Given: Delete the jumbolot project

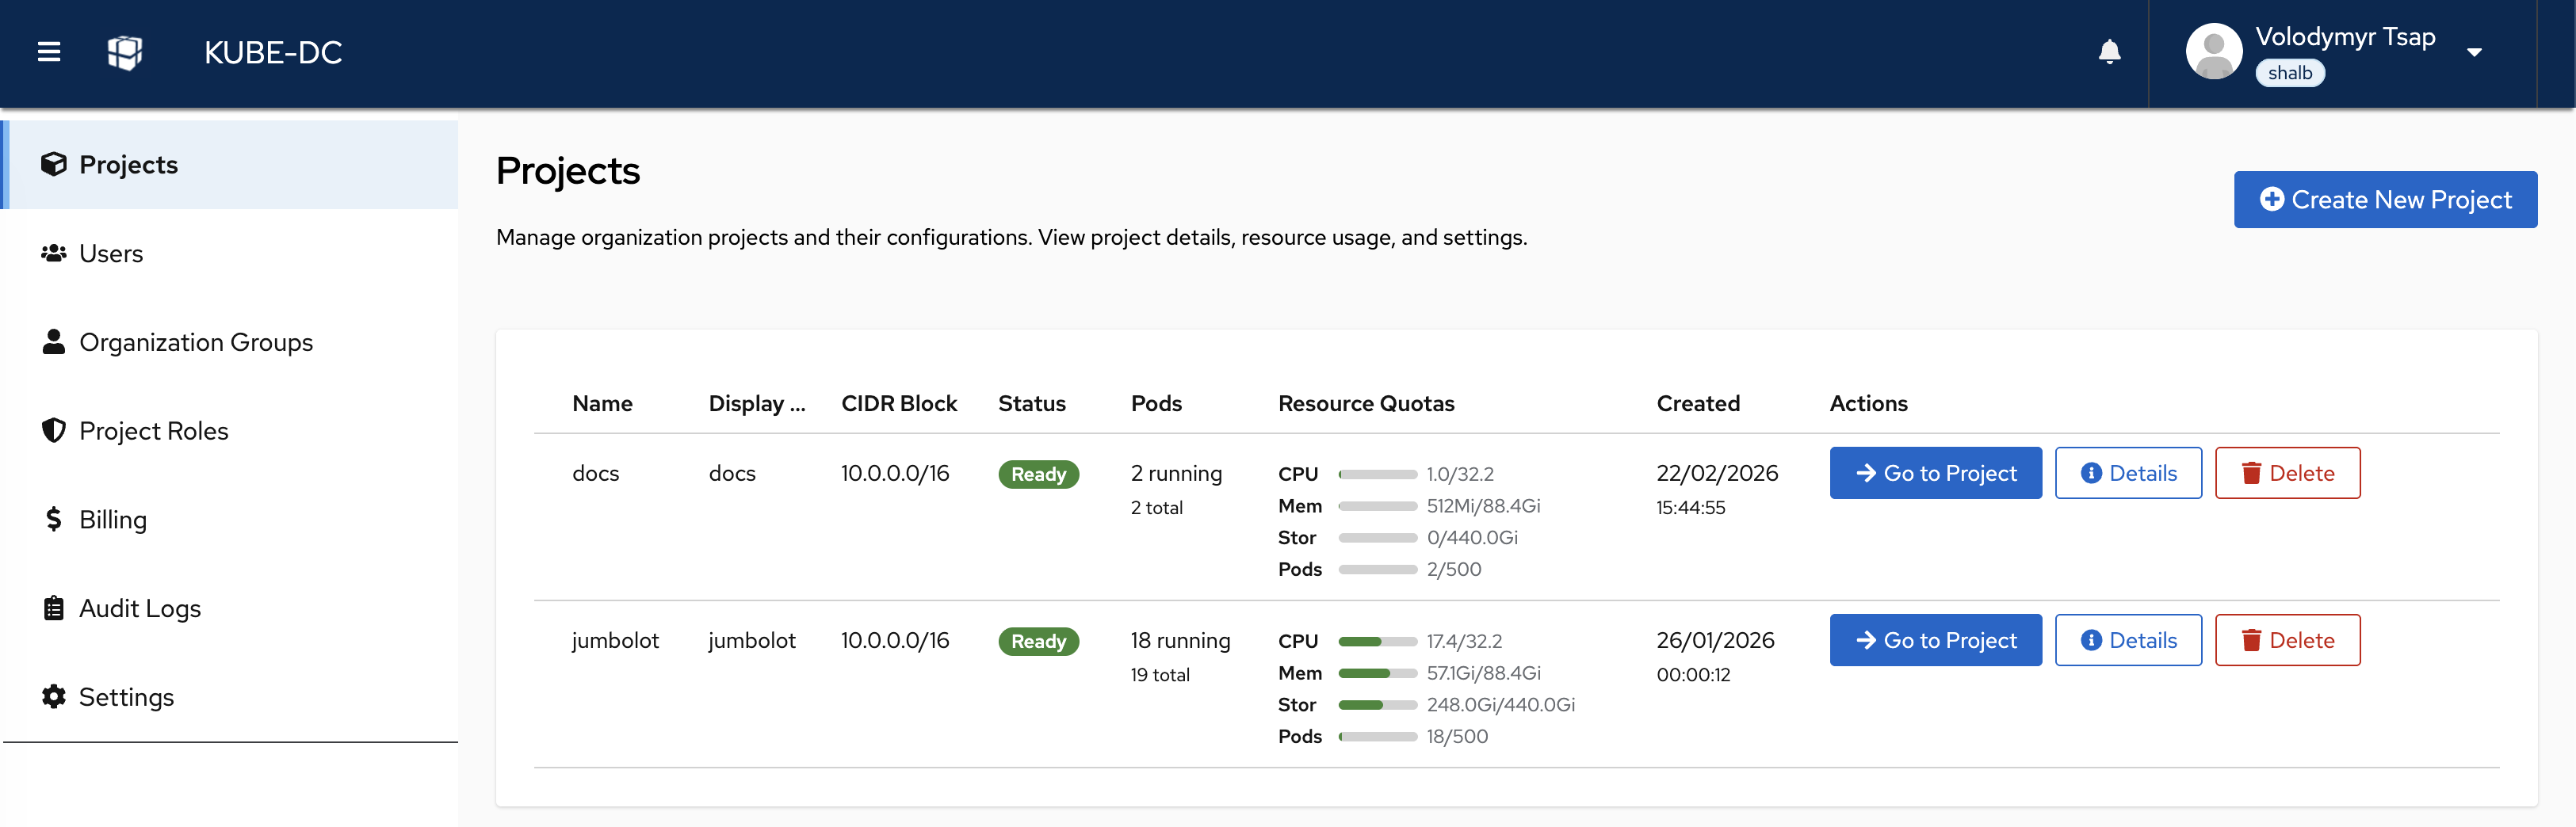Looking at the screenshot, I should 2287,640.
